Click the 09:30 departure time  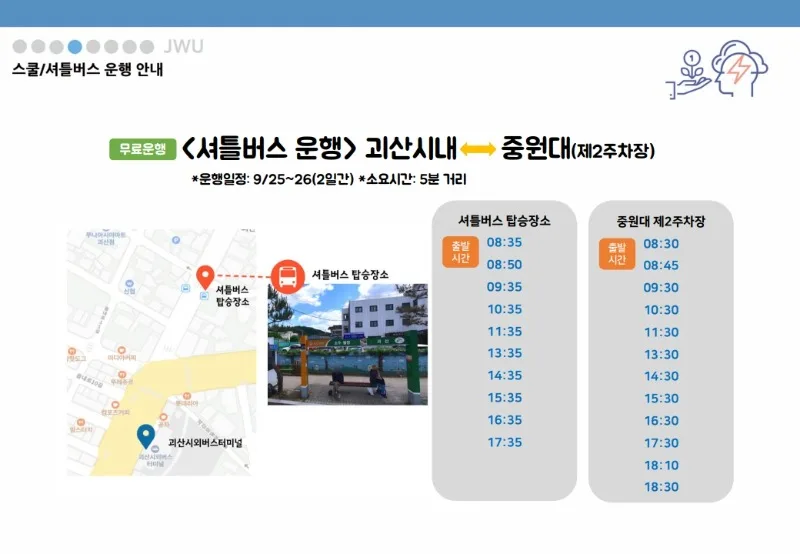661,288
